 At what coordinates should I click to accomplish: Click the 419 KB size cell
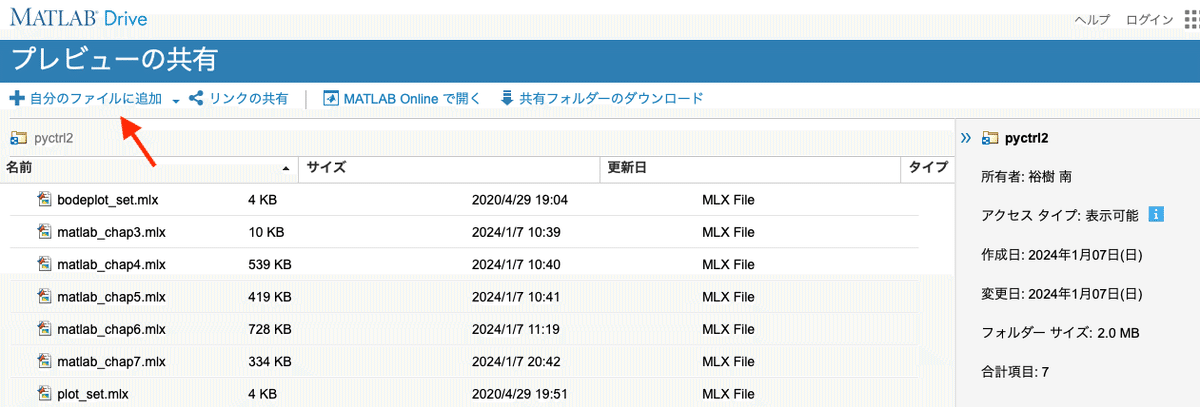[x=269, y=297]
